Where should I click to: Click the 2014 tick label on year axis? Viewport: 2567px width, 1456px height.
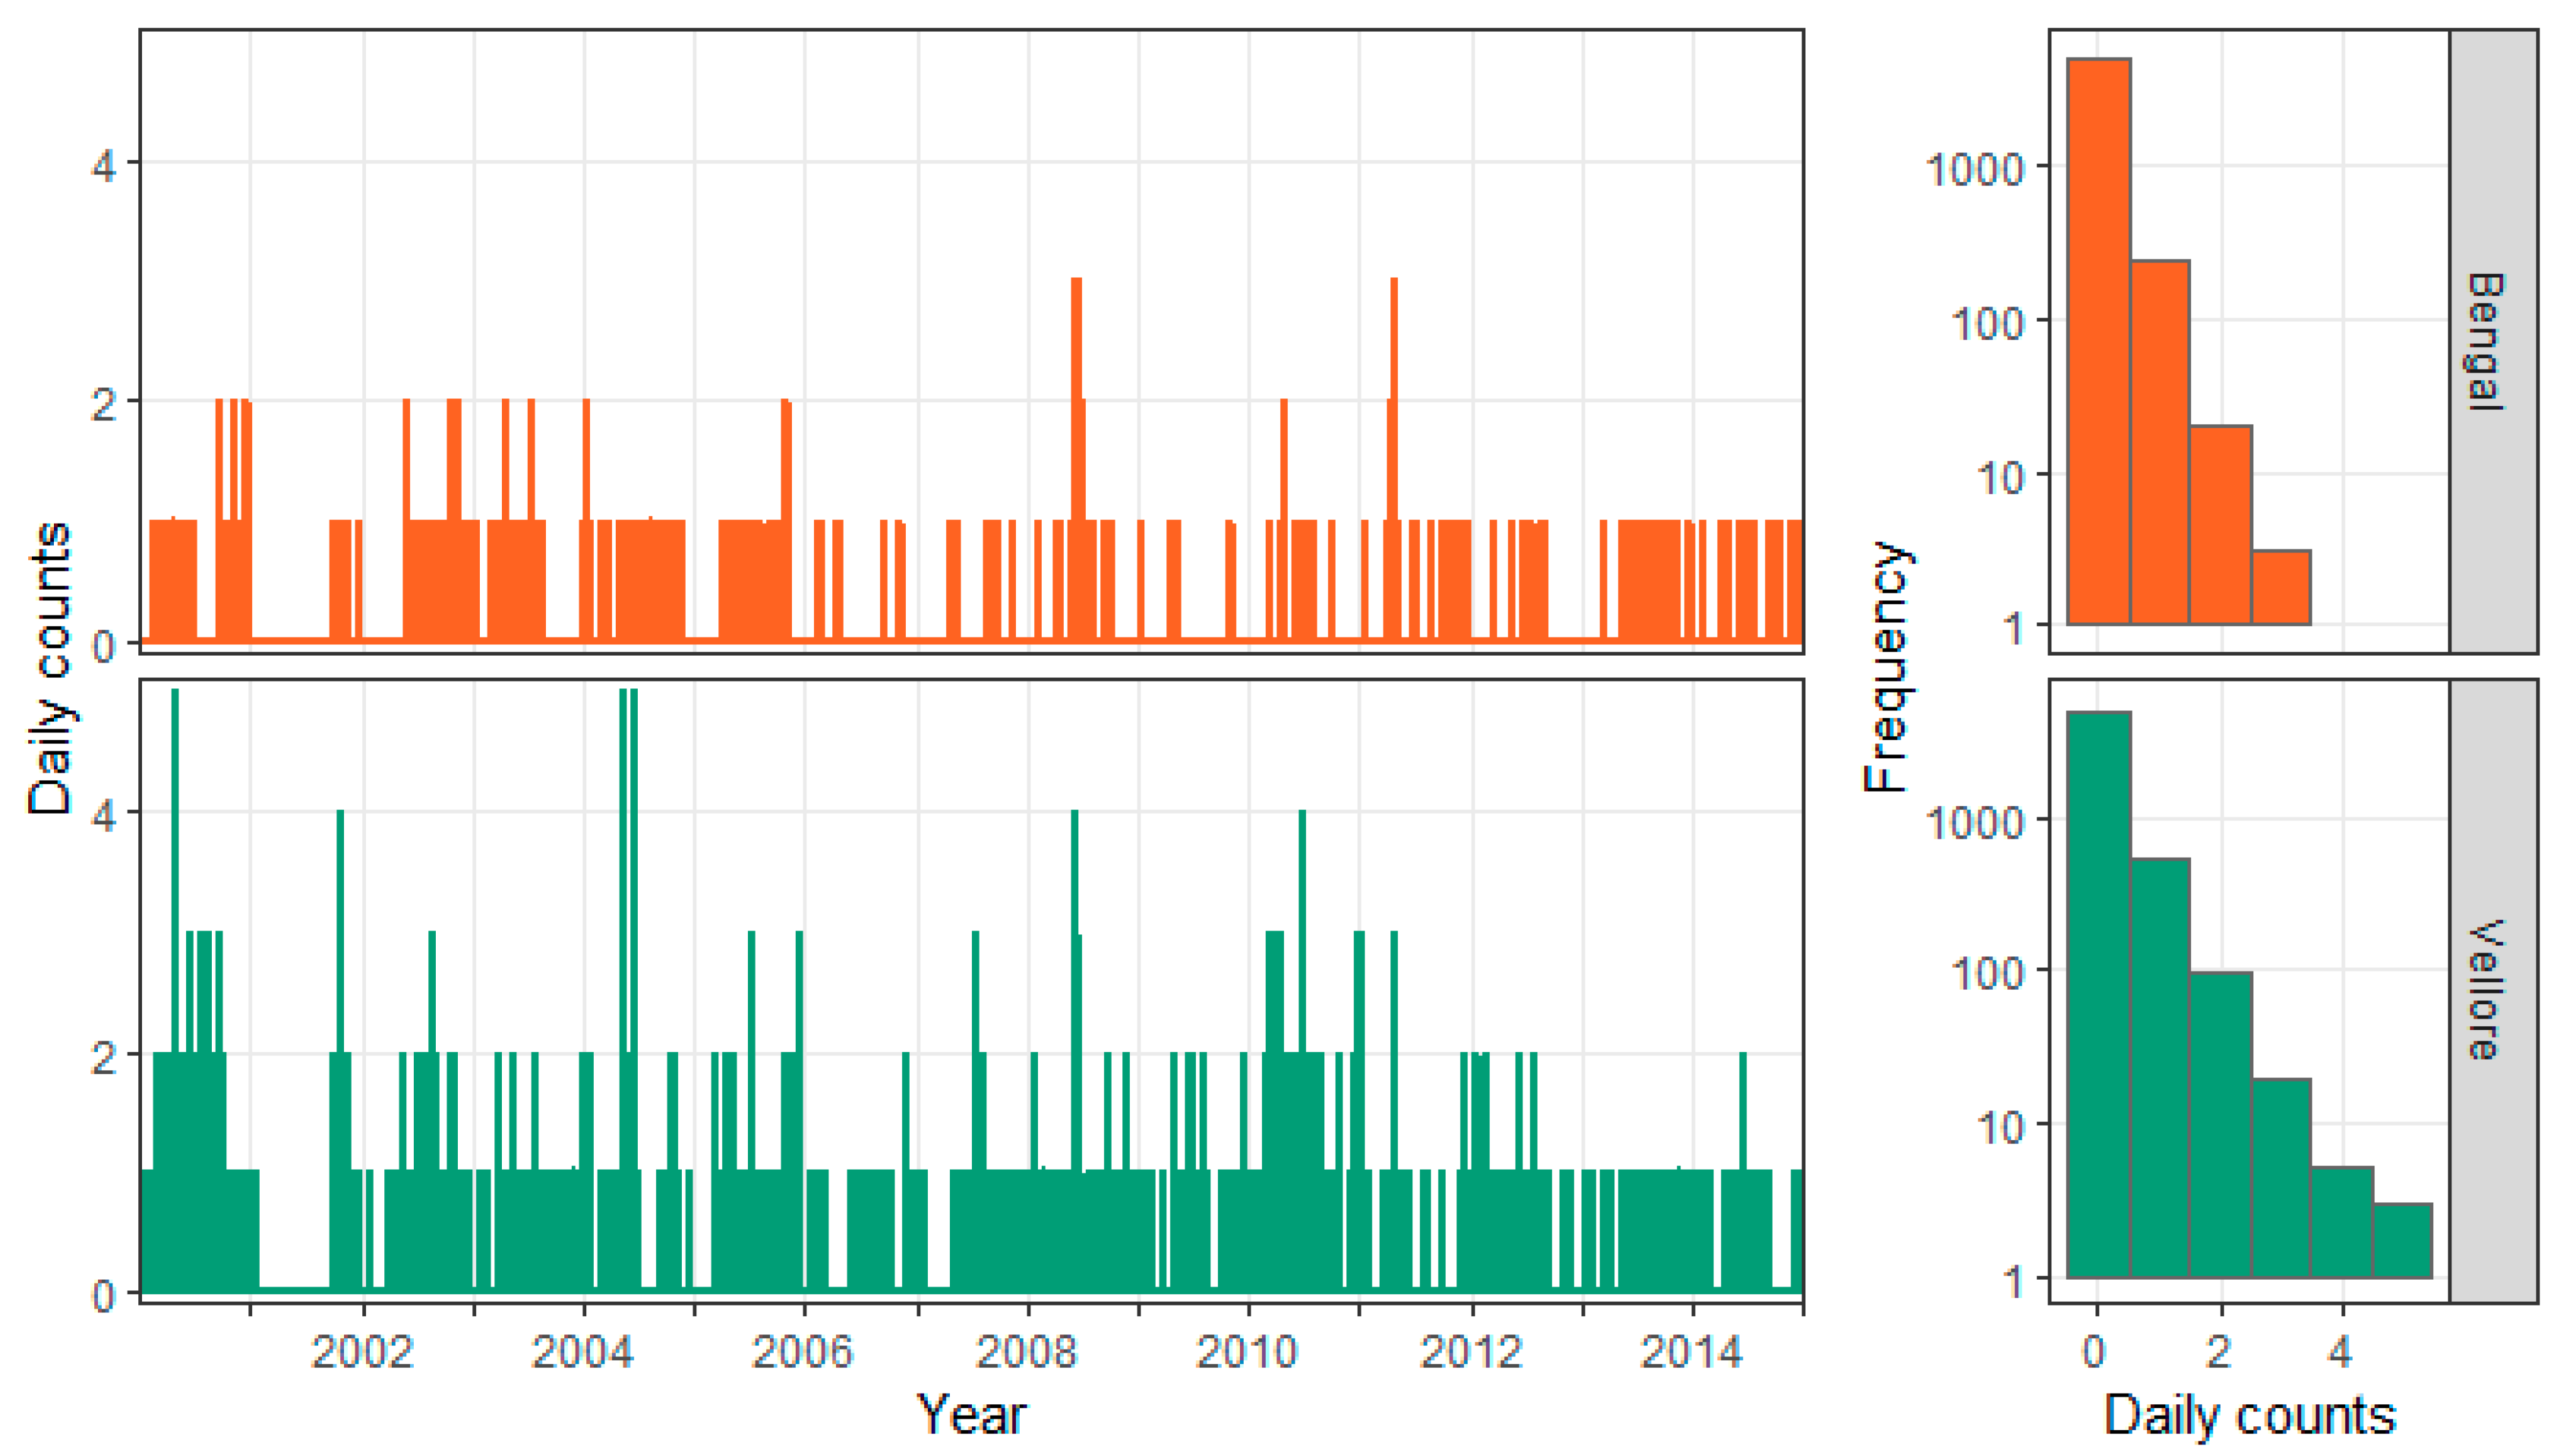(x=1691, y=1353)
